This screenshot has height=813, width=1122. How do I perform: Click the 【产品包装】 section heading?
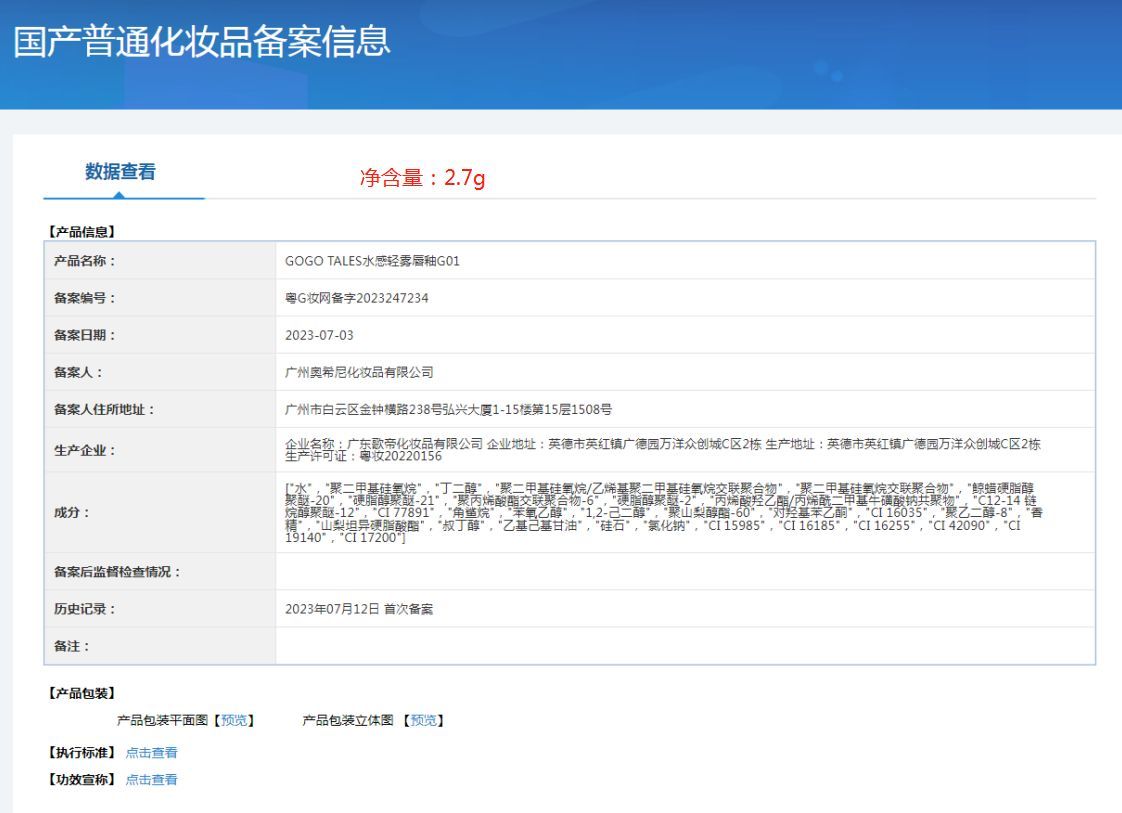coord(82,693)
